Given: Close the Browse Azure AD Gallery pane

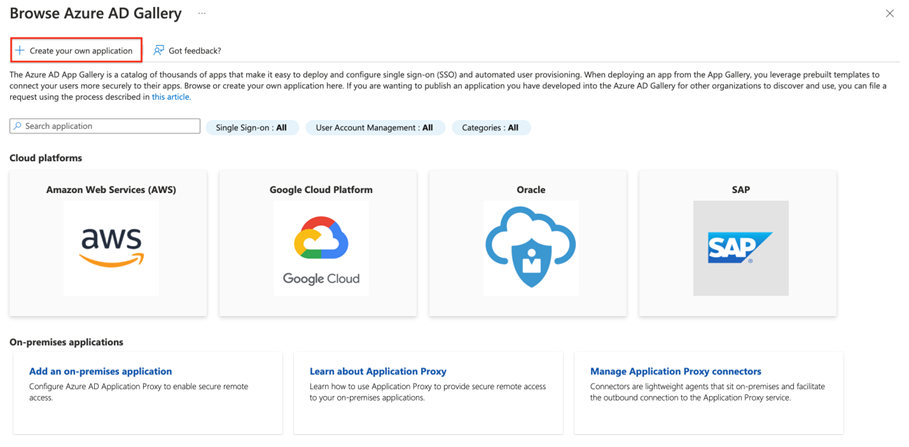Looking at the screenshot, I should (890, 14).
